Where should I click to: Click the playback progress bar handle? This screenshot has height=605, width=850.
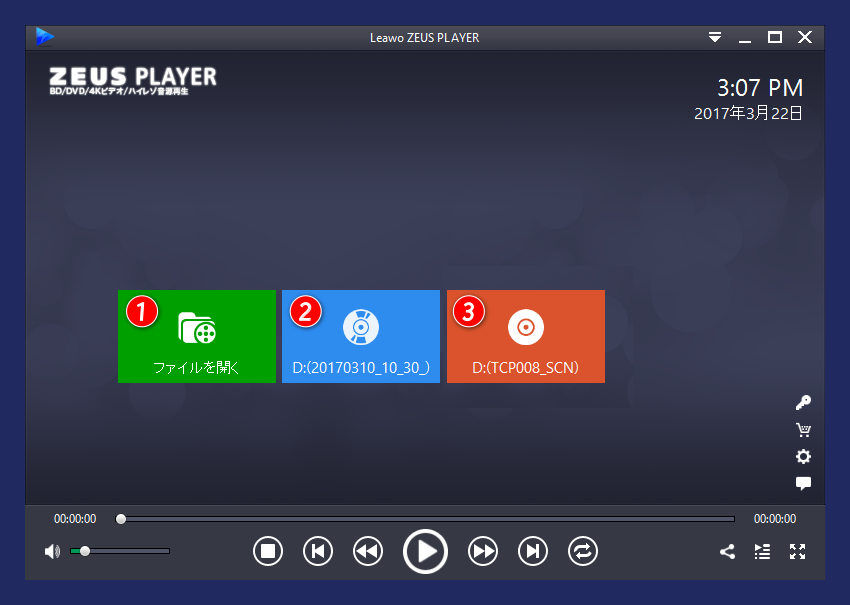[121, 518]
